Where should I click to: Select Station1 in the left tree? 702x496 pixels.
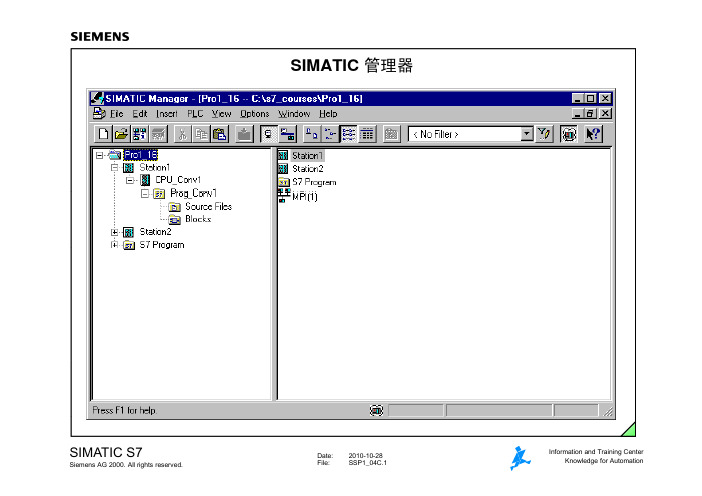(154, 168)
